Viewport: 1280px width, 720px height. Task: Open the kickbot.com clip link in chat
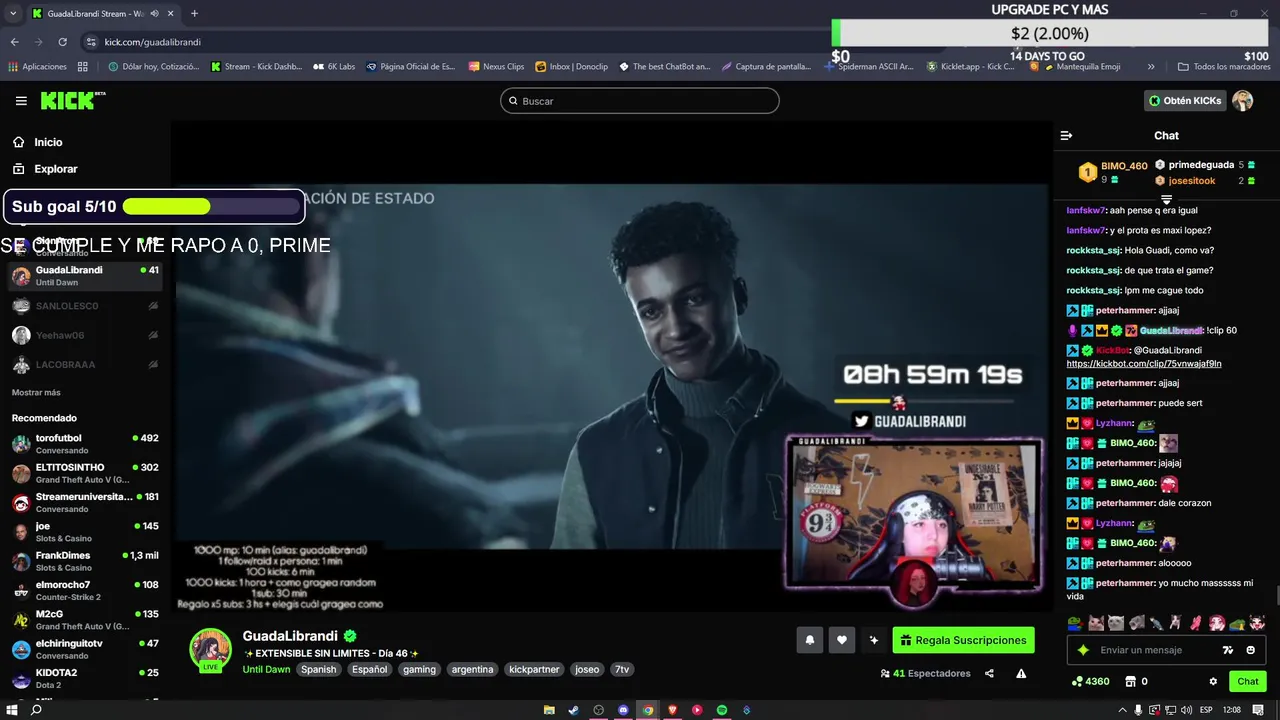coord(1144,364)
